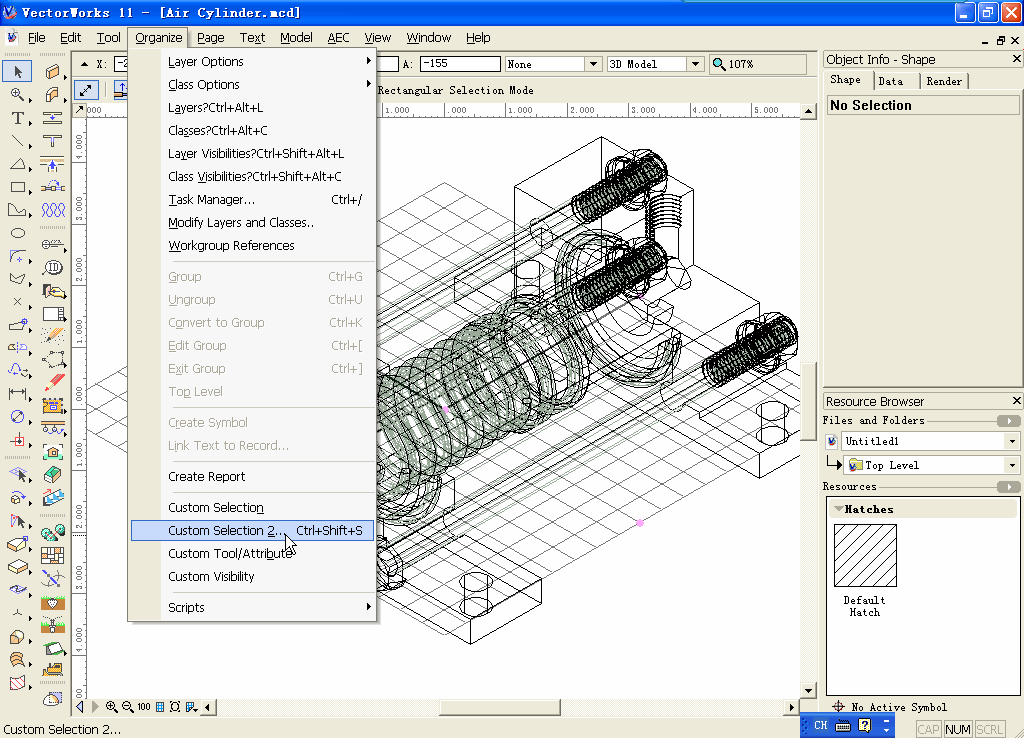Open Top Level folder dropdown

[x=1012, y=465]
